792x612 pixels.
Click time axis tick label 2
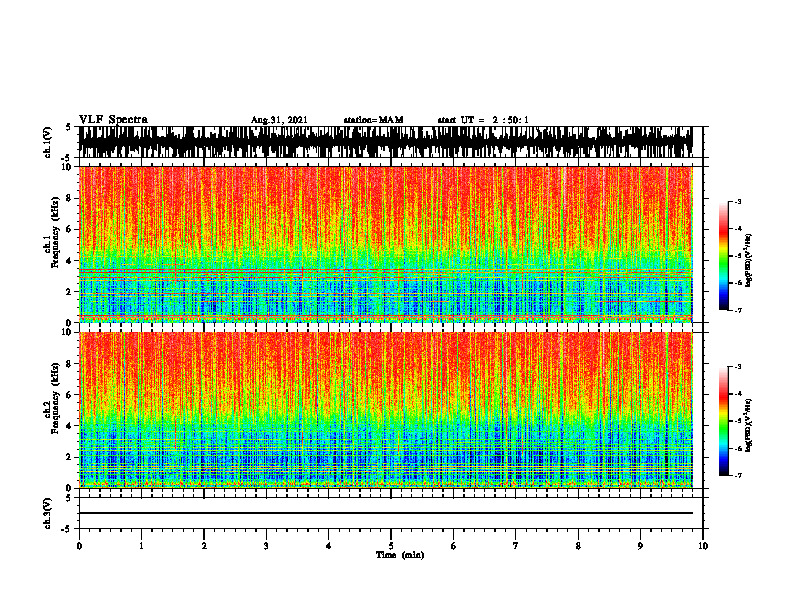(204, 546)
